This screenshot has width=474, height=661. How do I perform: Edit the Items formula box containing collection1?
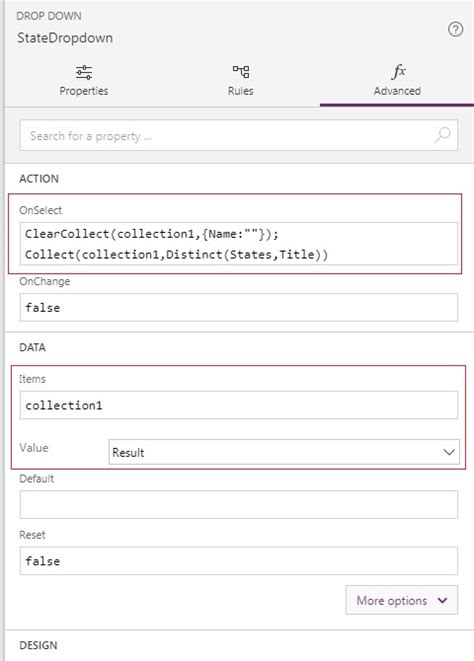coord(239,405)
